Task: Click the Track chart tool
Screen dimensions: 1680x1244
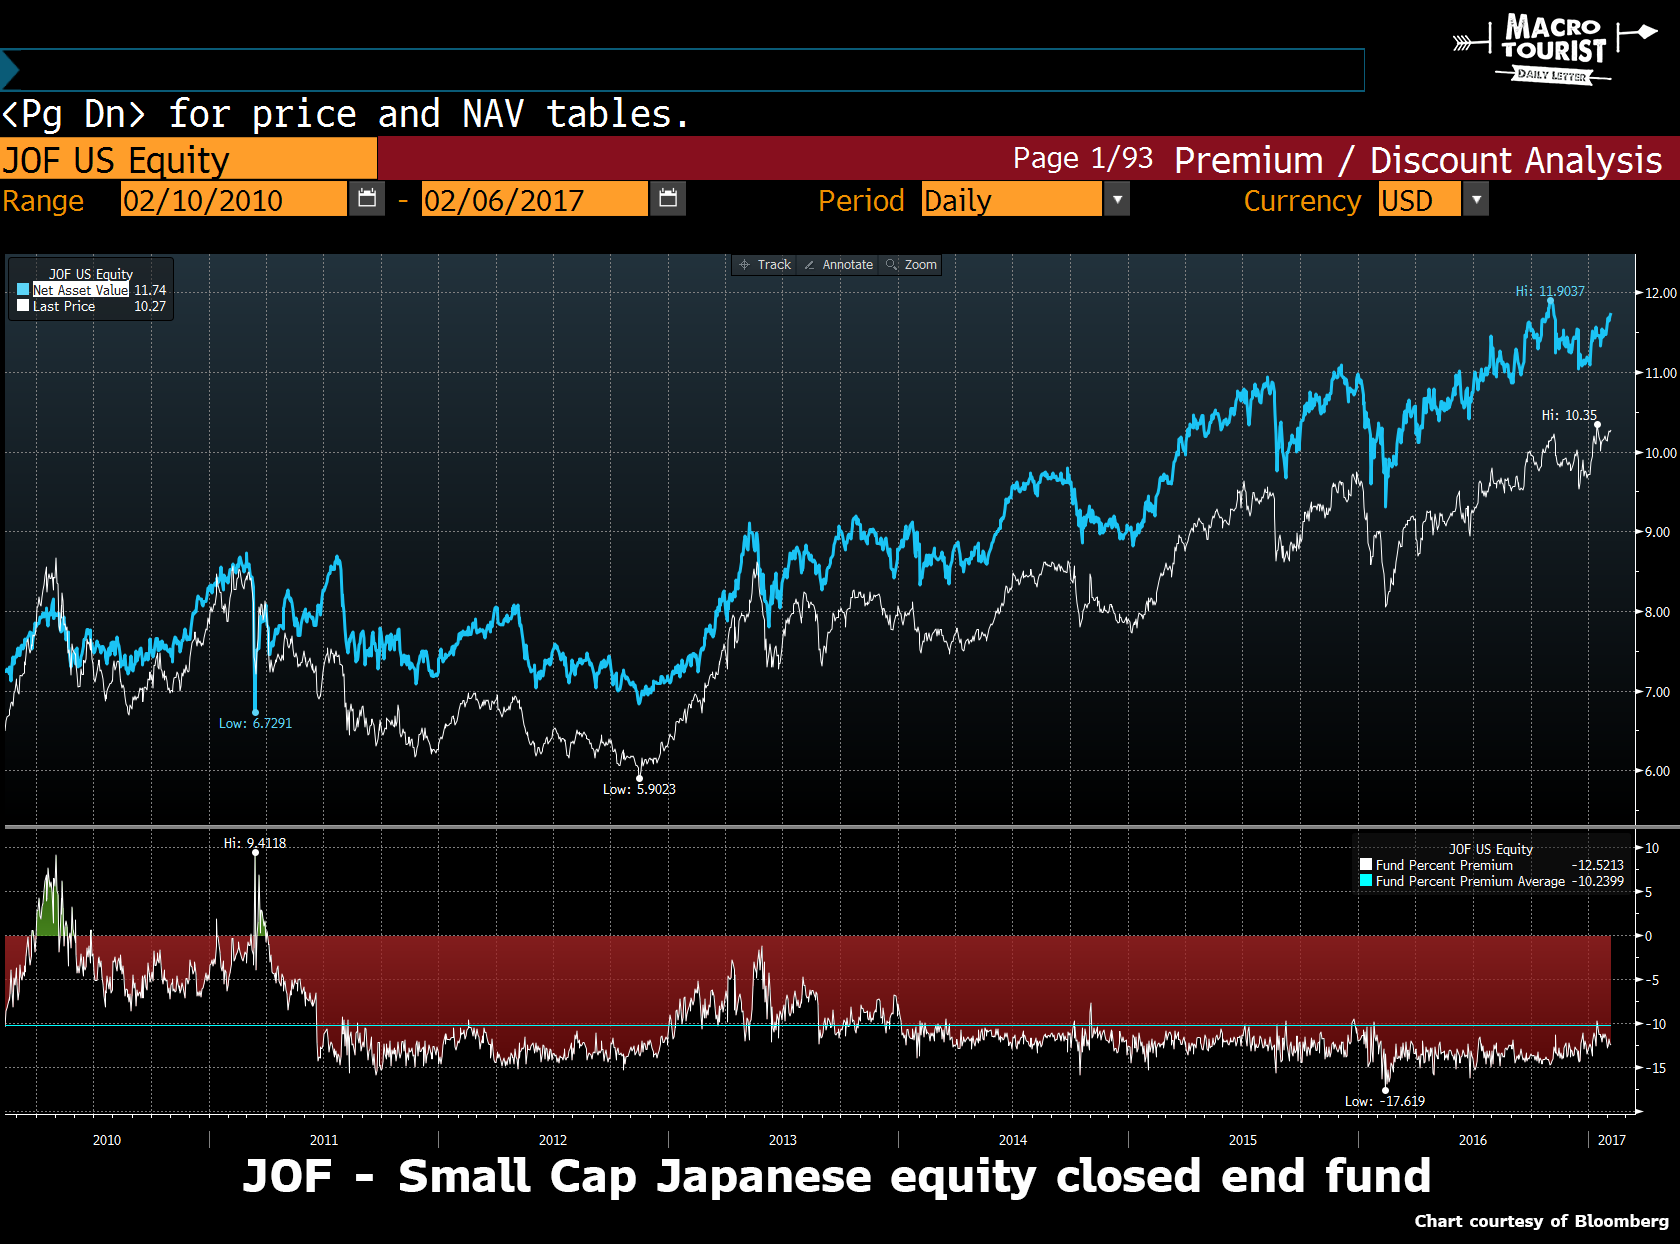Action: click(765, 265)
